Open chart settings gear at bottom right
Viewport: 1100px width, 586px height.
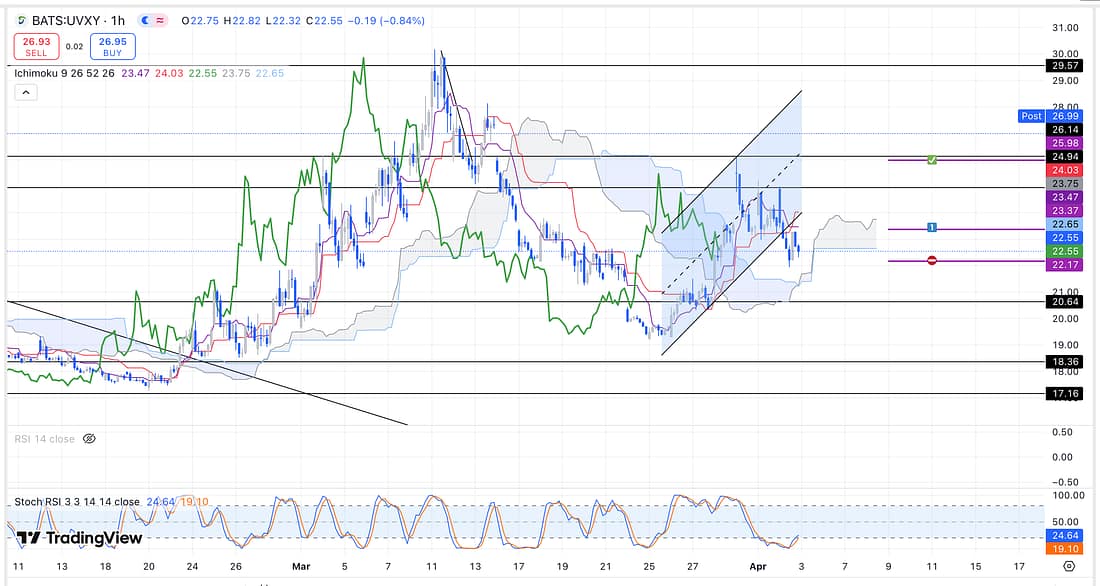pyautogui.click(x=1069, y=566)
